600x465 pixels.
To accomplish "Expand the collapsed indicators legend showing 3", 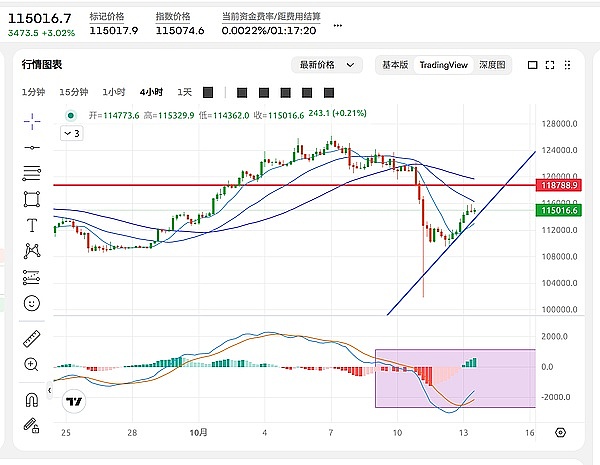I will tap(71, 132).
